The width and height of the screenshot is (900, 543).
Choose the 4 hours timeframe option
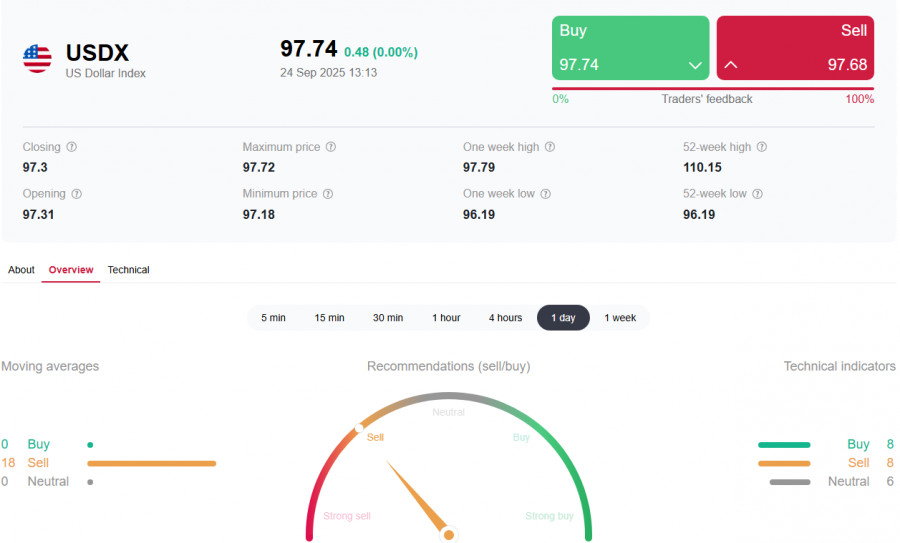[505, 318]
